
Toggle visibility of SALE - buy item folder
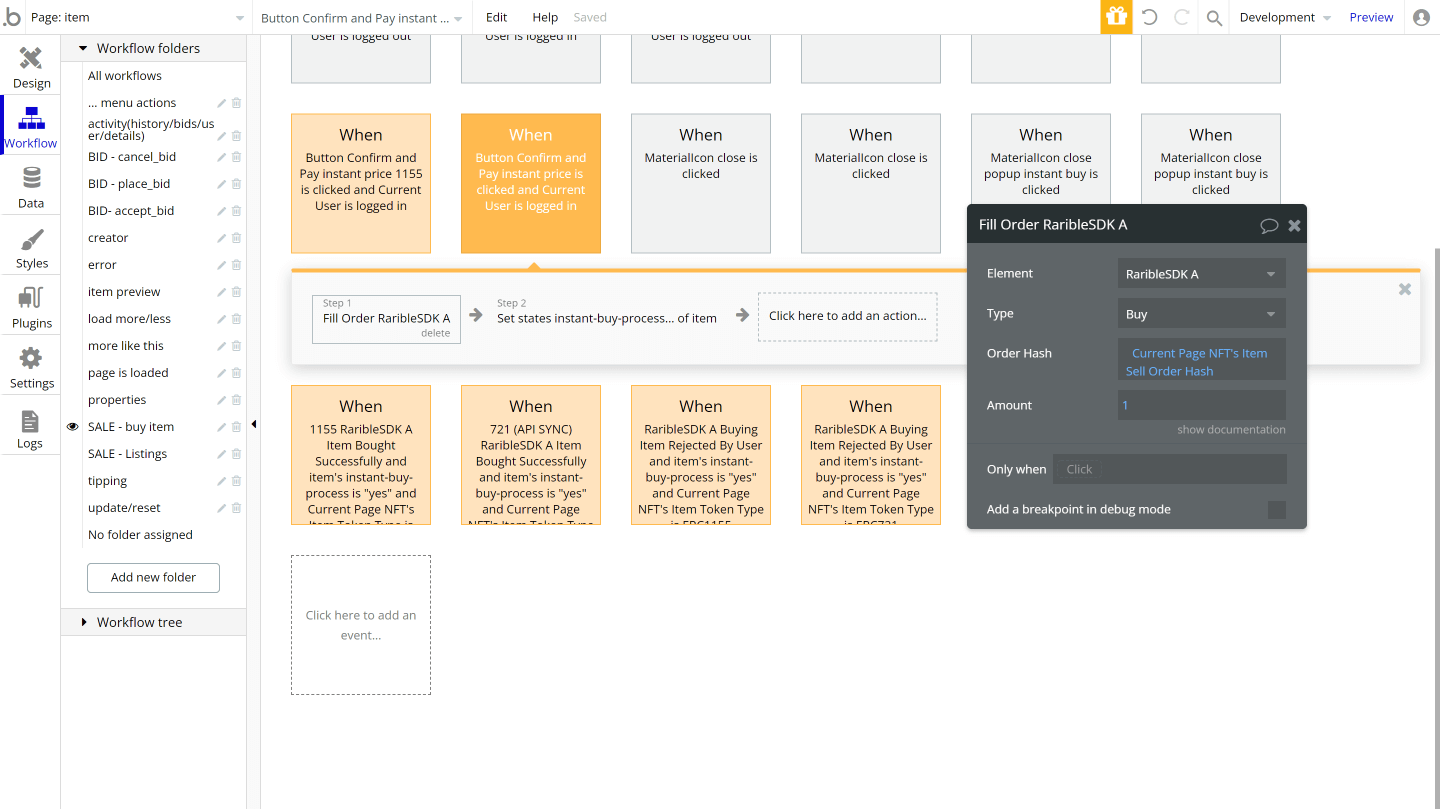[x=71, y=426]
